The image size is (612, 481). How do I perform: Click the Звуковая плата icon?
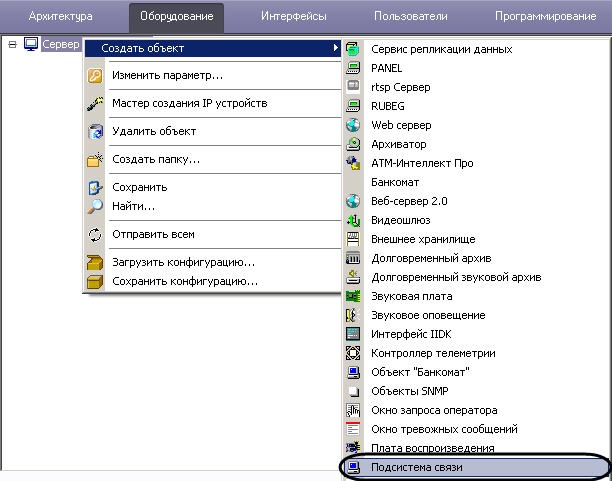[x=352, y=297]
